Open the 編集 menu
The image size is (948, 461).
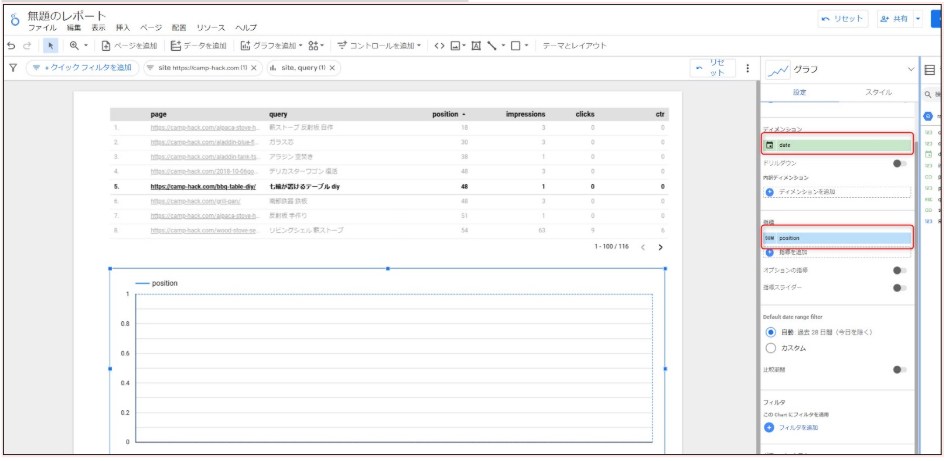click(74, 28)
